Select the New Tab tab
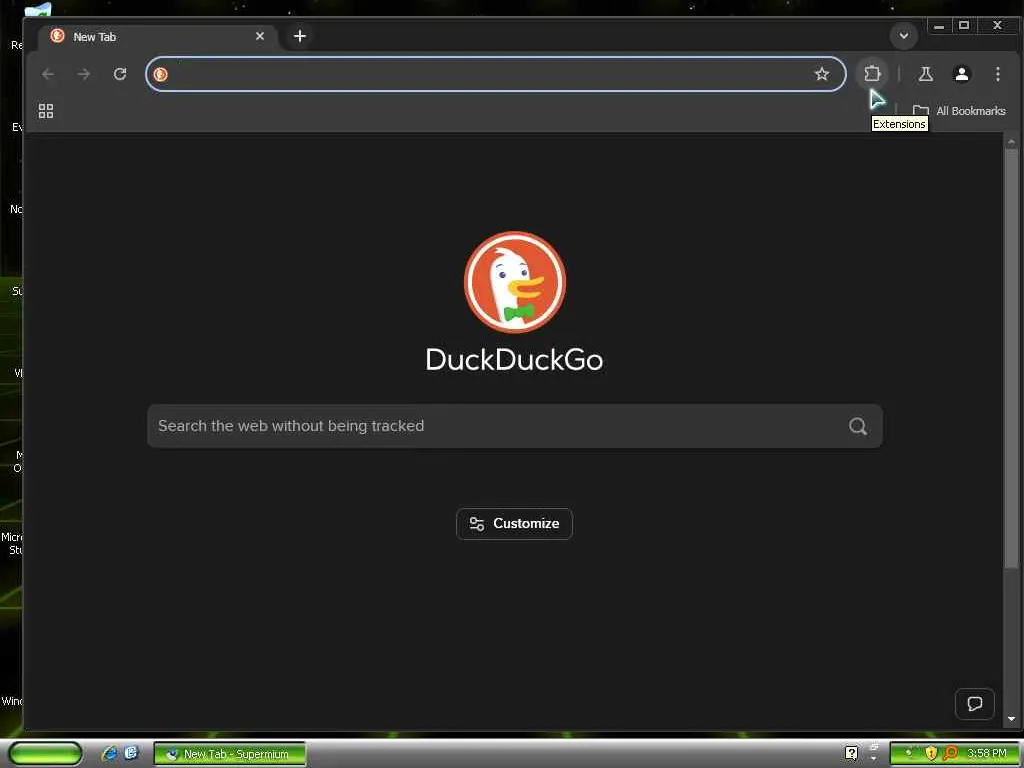 point(159,37)
